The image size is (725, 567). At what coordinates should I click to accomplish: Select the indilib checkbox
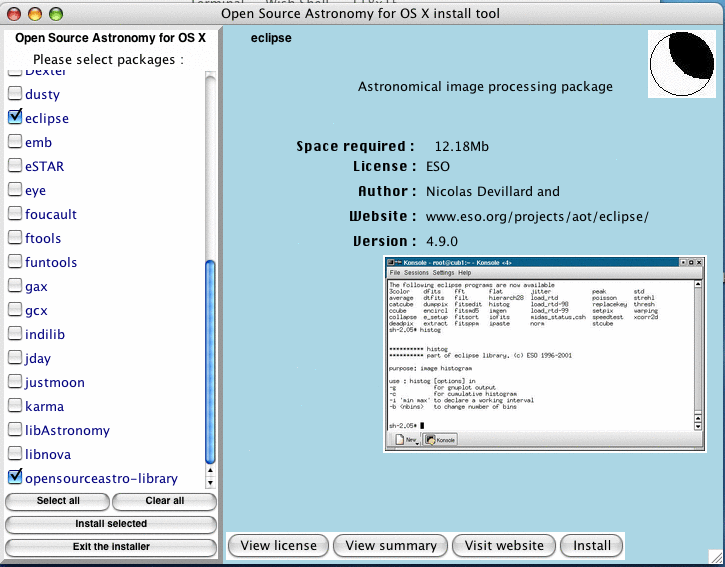click(x=15, y=334)
